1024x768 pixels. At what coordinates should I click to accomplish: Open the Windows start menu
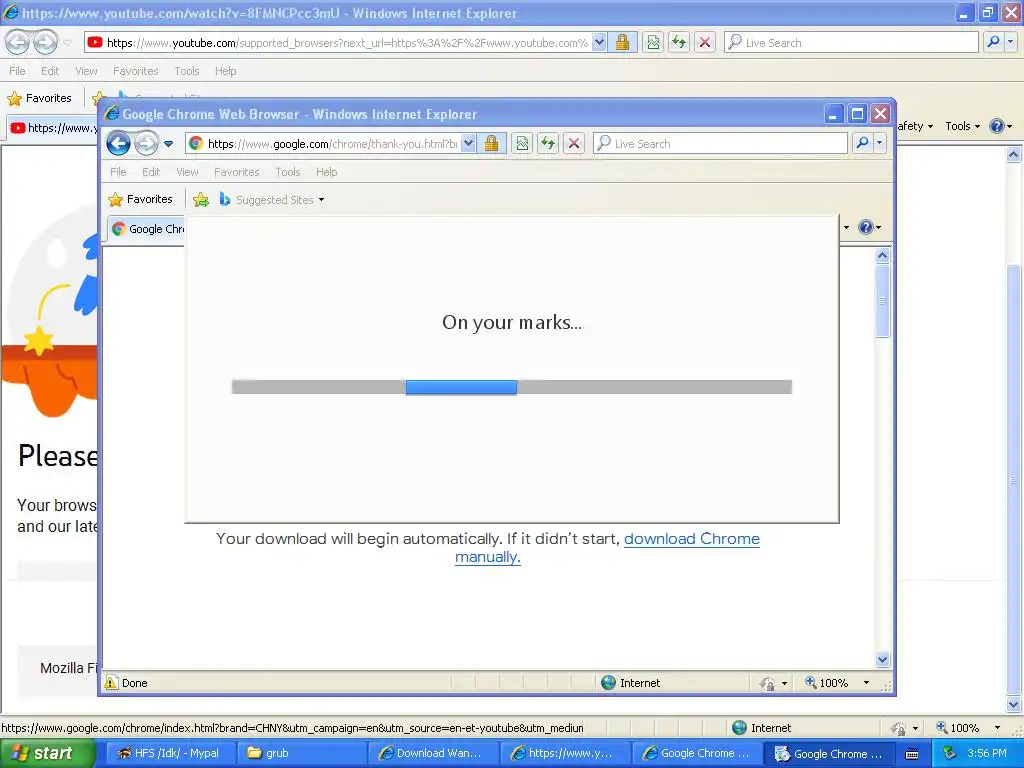48,753
